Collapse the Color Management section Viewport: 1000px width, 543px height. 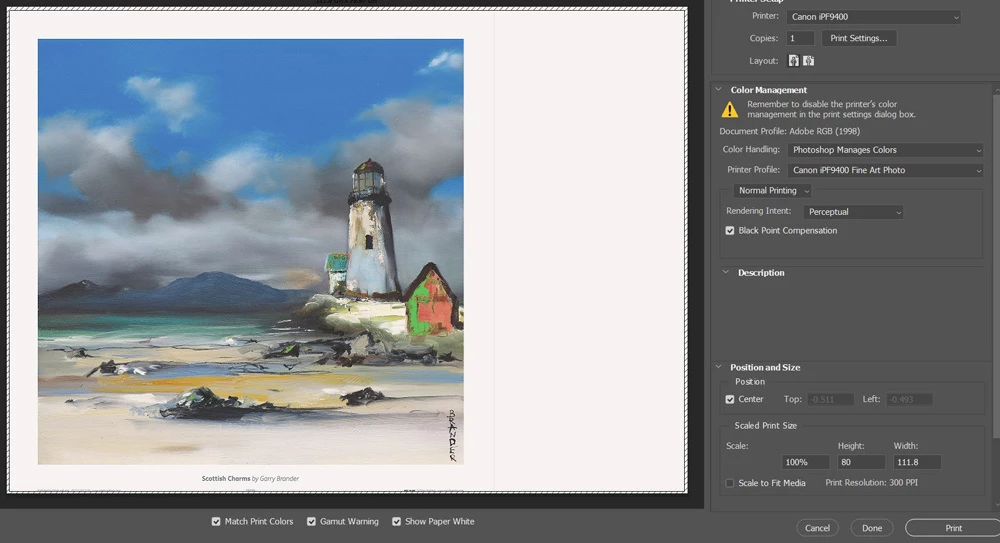(719, 90)
